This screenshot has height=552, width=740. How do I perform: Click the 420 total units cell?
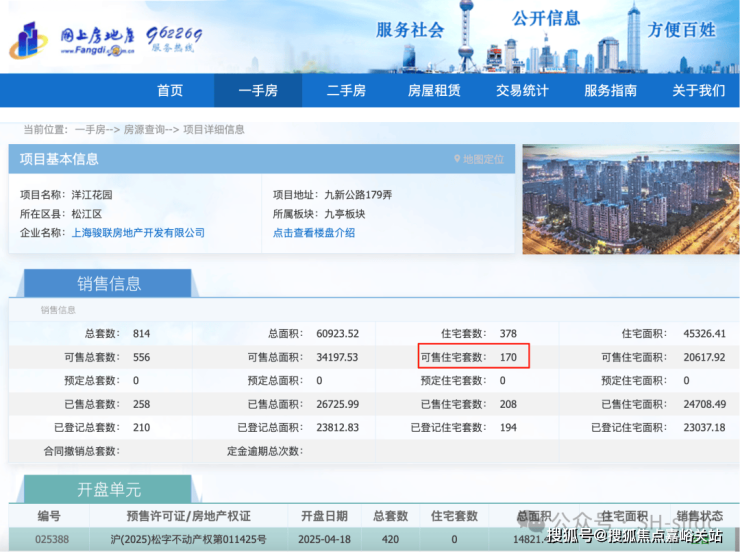click(x=390, y=539)
